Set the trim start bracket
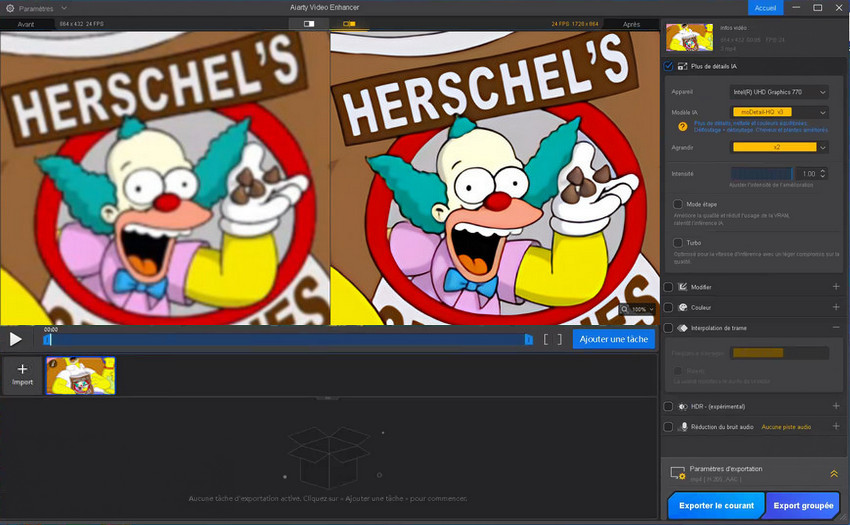This screenshot has height=525, width=850. (x=546, y=340)
